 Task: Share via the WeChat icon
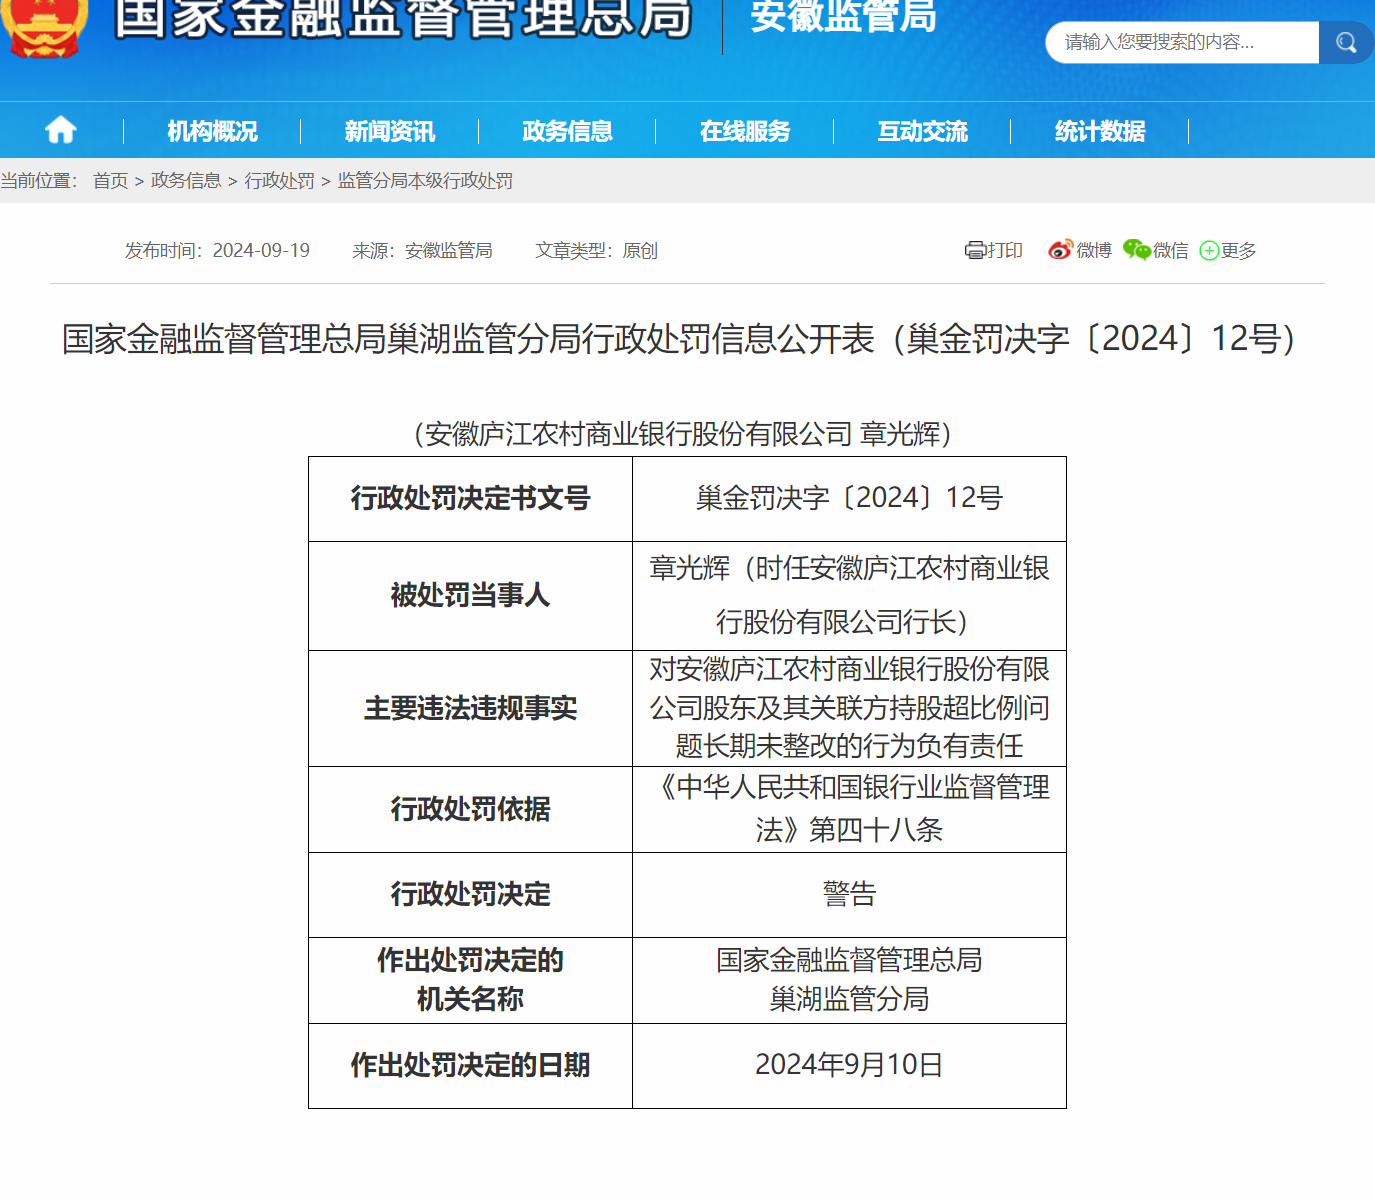[x=1137, y=250]
